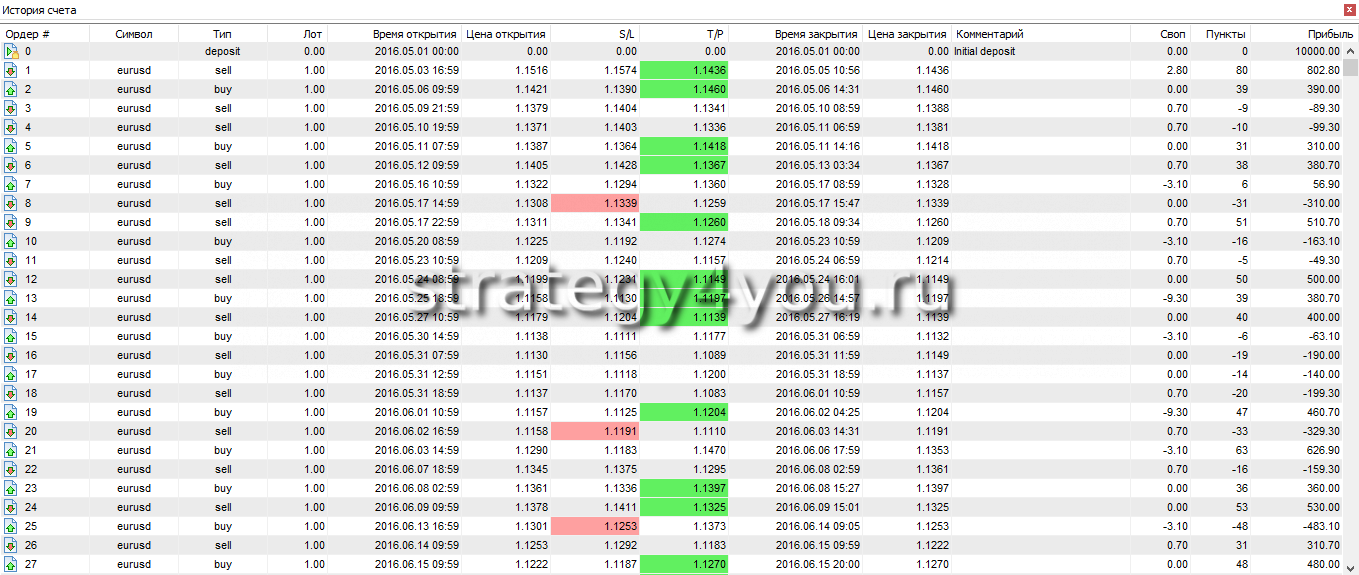Image resolution: width=1359 pixels, height=575 pixels.
Task: Sort the table by Символ header
Action: tap(134, 33)
